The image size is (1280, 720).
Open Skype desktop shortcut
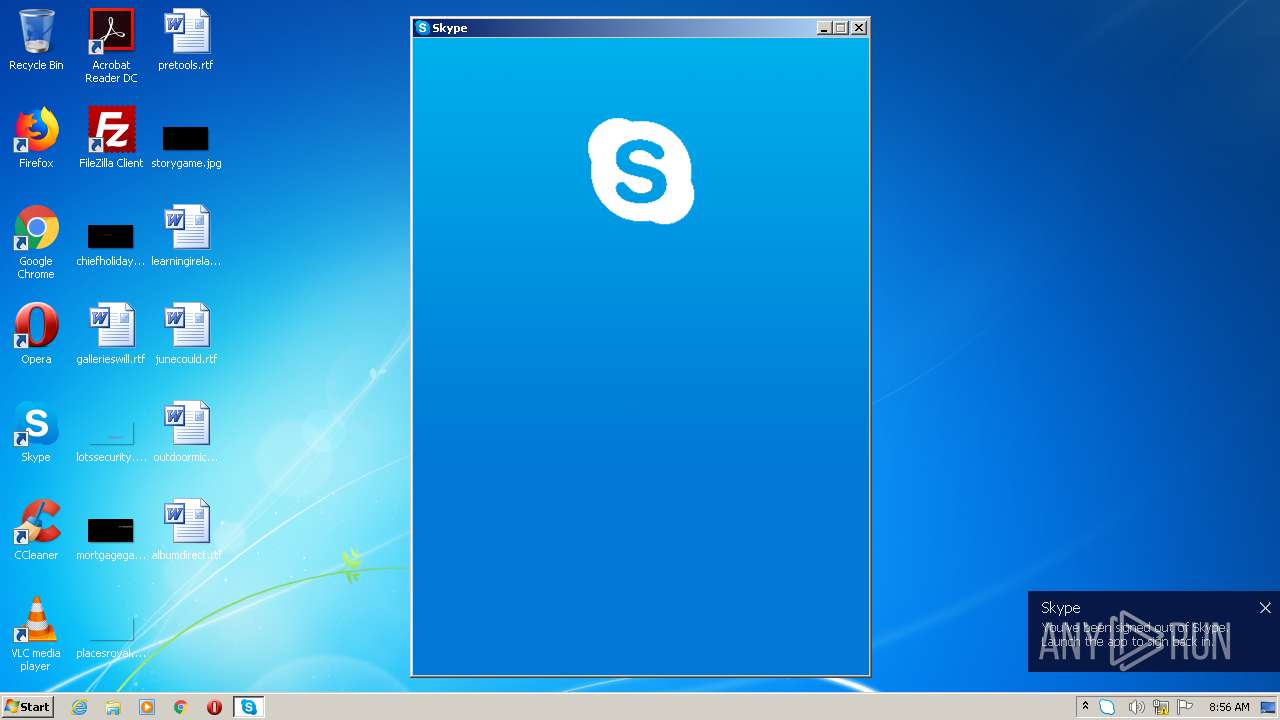pyautogui.click(x=36, y=432)
